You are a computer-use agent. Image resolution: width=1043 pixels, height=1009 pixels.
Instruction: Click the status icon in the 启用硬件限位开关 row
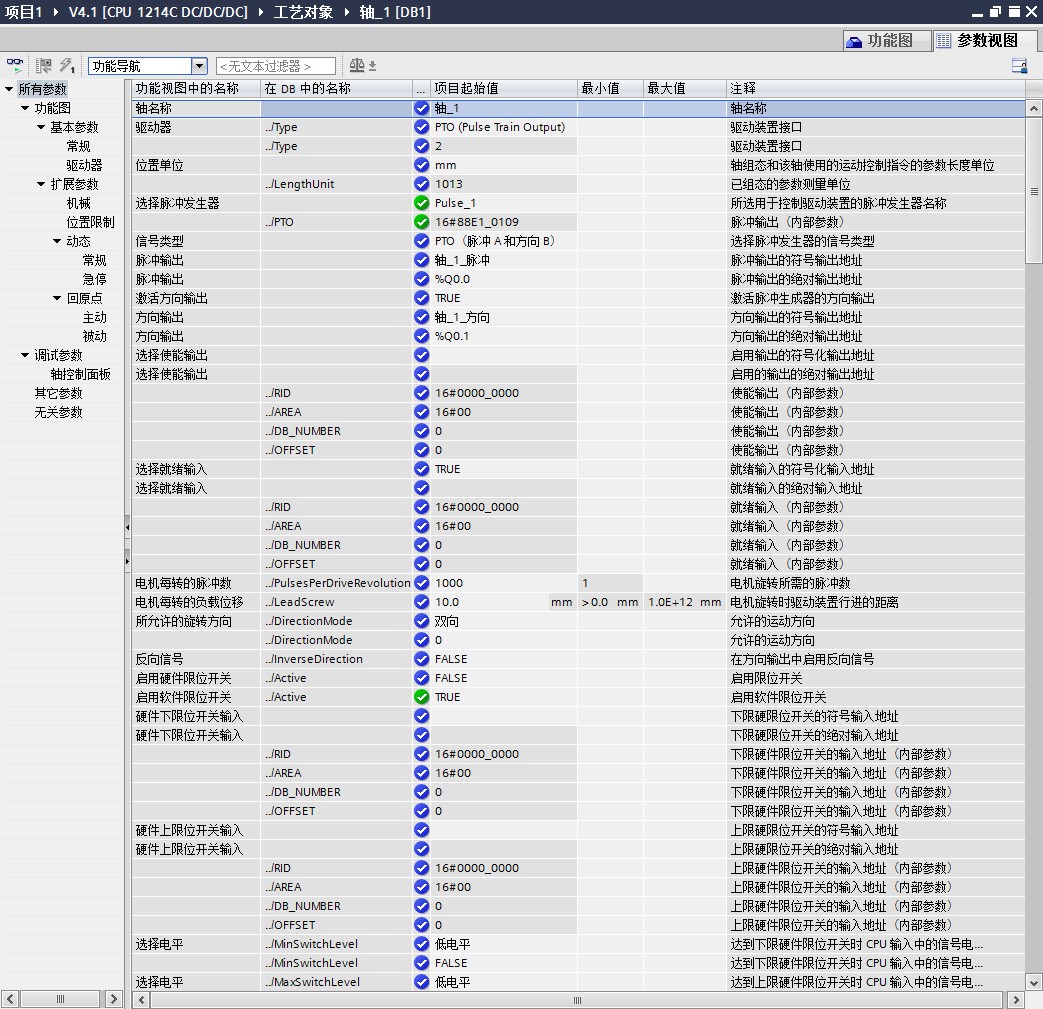pos(421,678)
